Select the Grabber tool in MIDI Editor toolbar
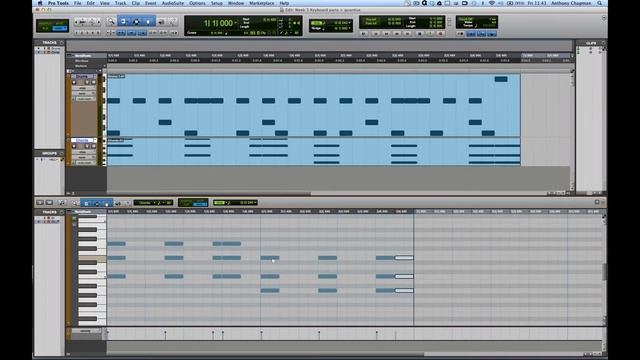This screenshot has height=360, width=640. [107, 203]
